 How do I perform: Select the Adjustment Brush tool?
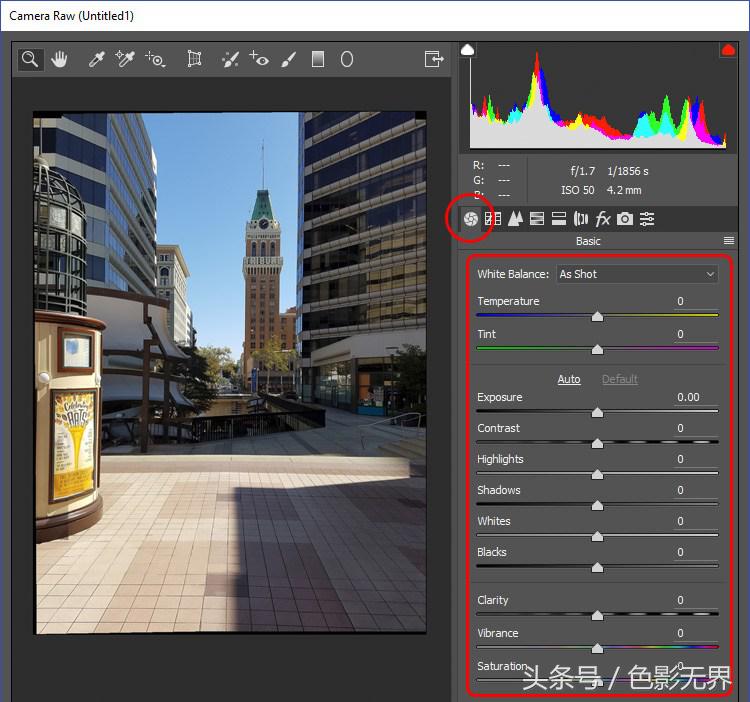coord(288,59)
